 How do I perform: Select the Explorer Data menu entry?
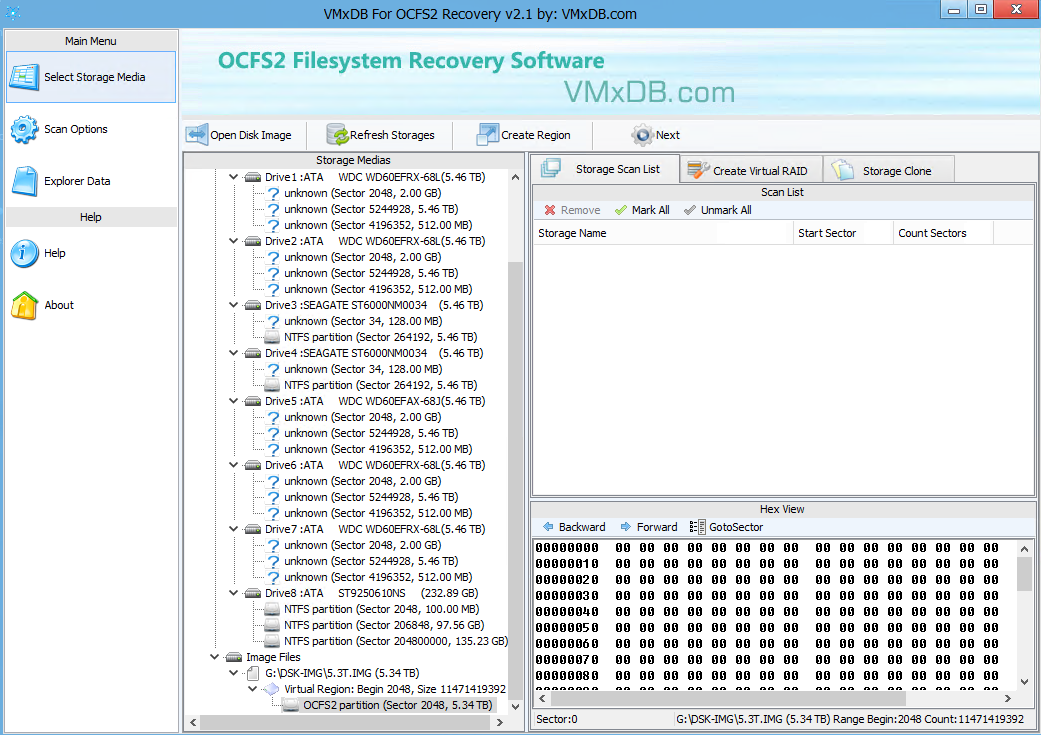91,181
